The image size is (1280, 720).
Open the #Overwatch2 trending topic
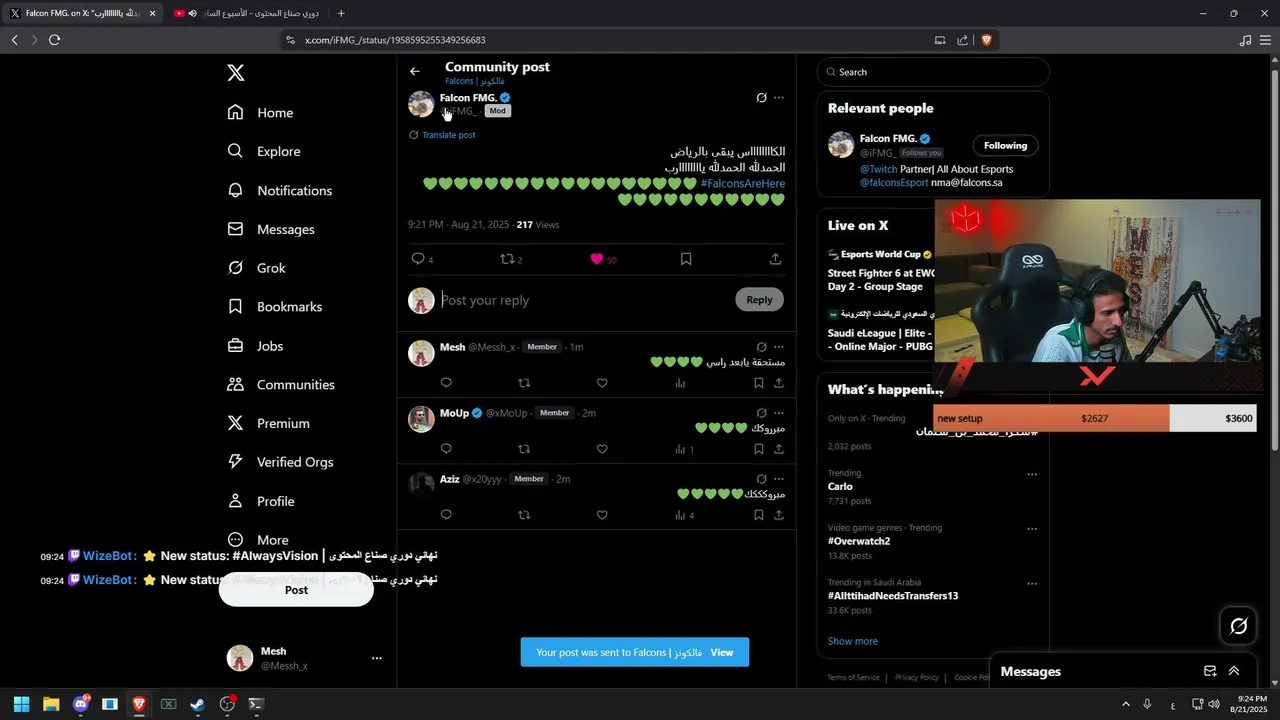coord(859,541)
